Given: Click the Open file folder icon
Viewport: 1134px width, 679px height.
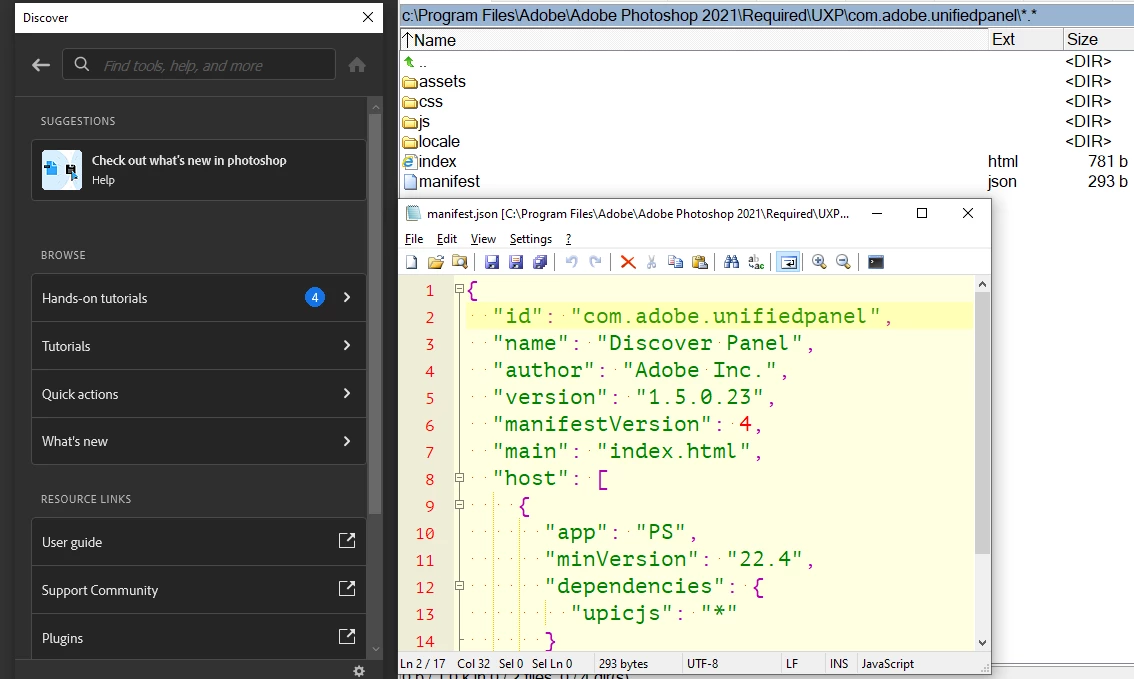Looking at the screenshot, I should [435, 262].
